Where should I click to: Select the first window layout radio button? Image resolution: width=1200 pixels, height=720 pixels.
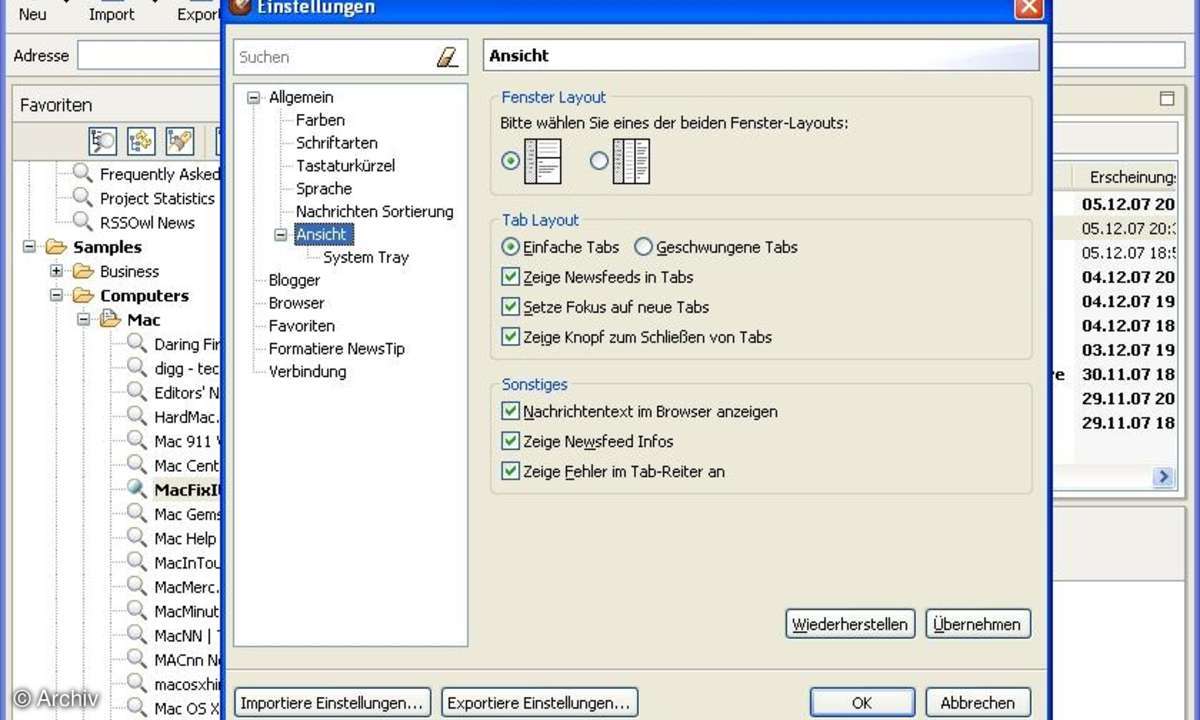[511, 160]
